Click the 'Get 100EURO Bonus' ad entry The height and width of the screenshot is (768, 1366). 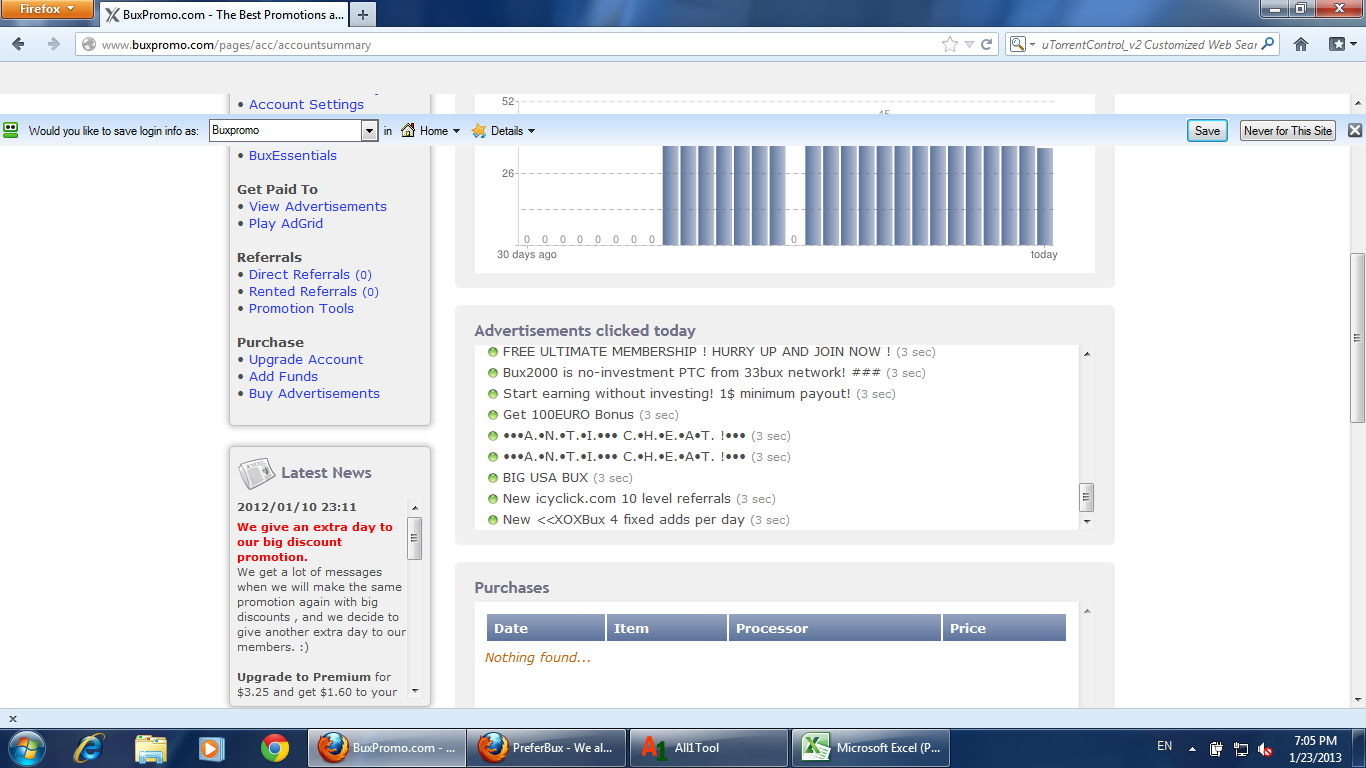(568, 415)
